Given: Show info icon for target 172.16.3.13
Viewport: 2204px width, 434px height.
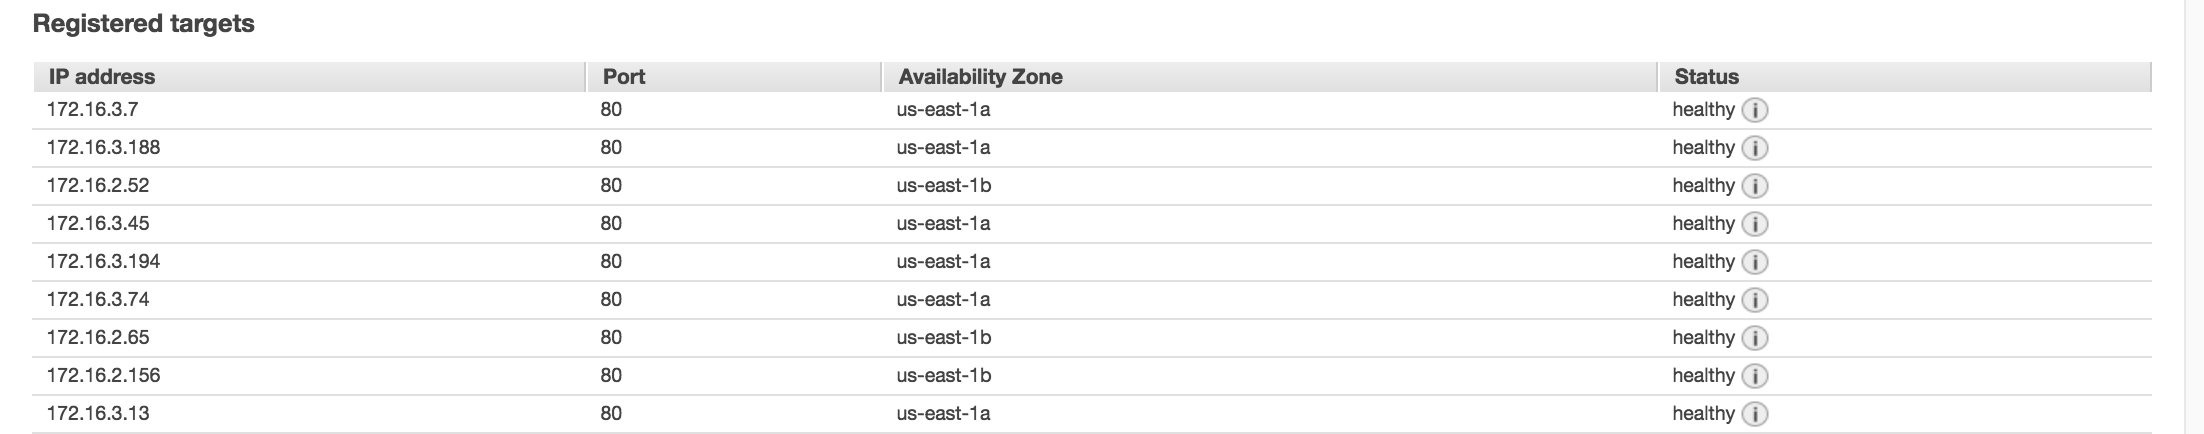Looking at the screenshot, I should [x=1755, y=414].
